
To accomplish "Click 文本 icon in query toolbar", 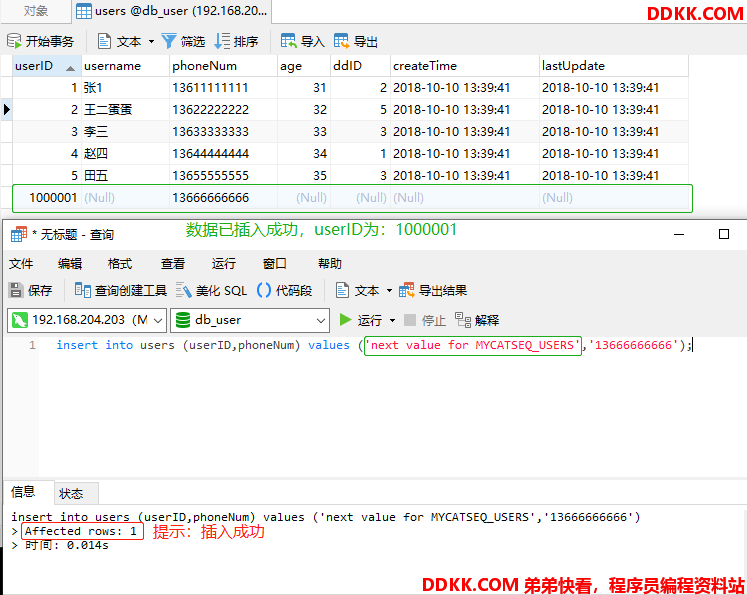I will 342,290.
